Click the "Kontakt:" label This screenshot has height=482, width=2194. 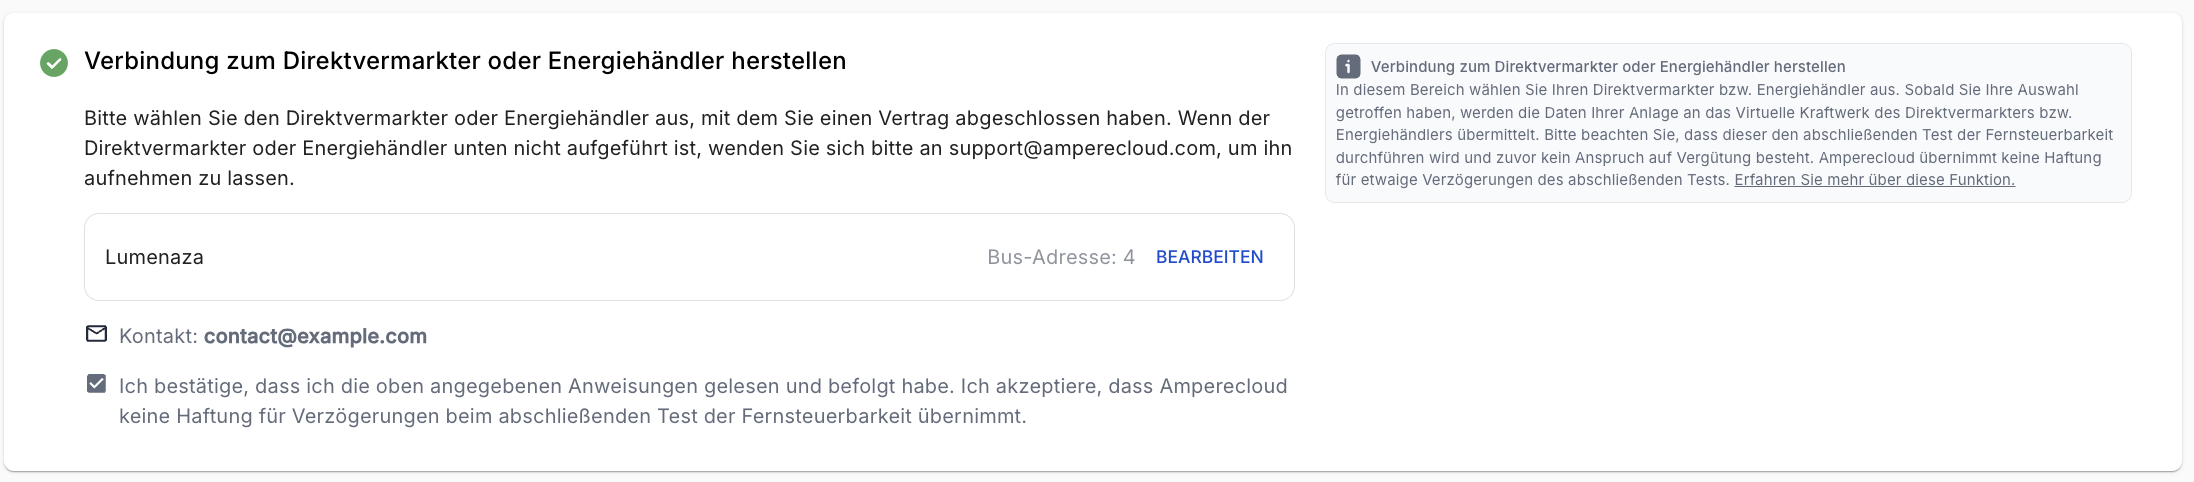(158, 336)
